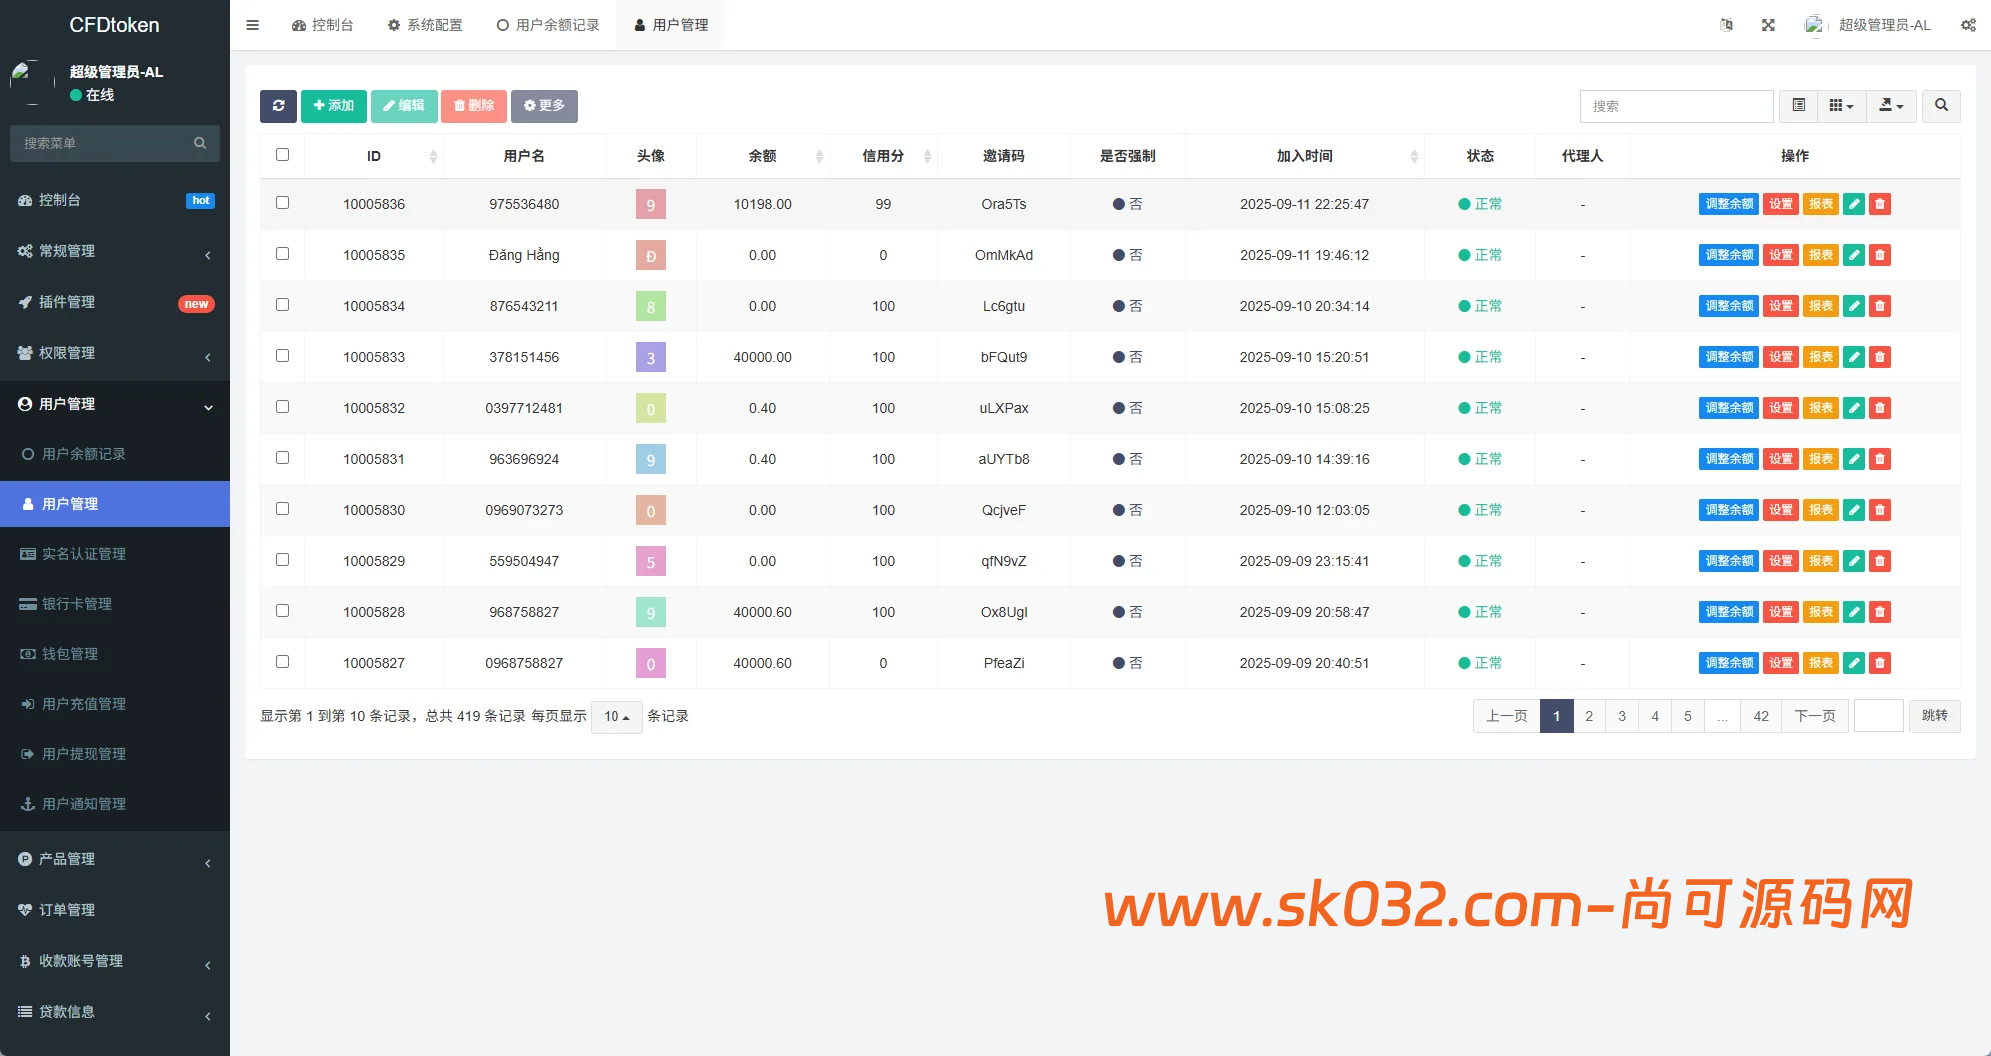Switch to the 用户余额记录 top tab
Viewport: 1991px width, 1056px height.
(x=548, y=25)
